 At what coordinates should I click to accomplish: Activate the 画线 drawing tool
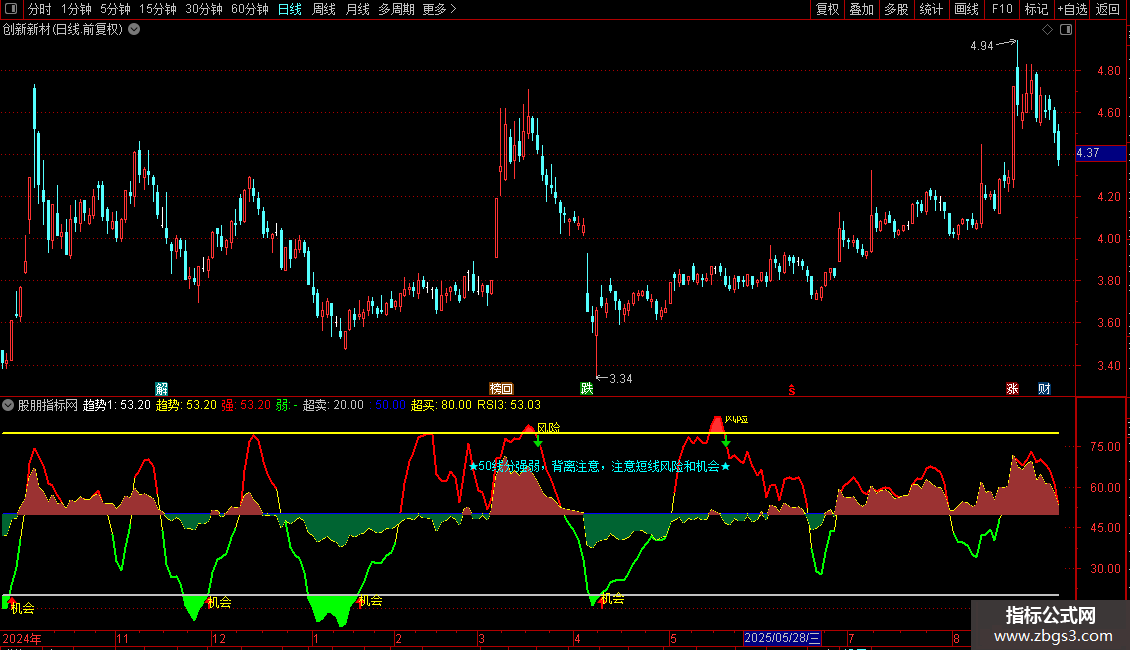point(966,9)
